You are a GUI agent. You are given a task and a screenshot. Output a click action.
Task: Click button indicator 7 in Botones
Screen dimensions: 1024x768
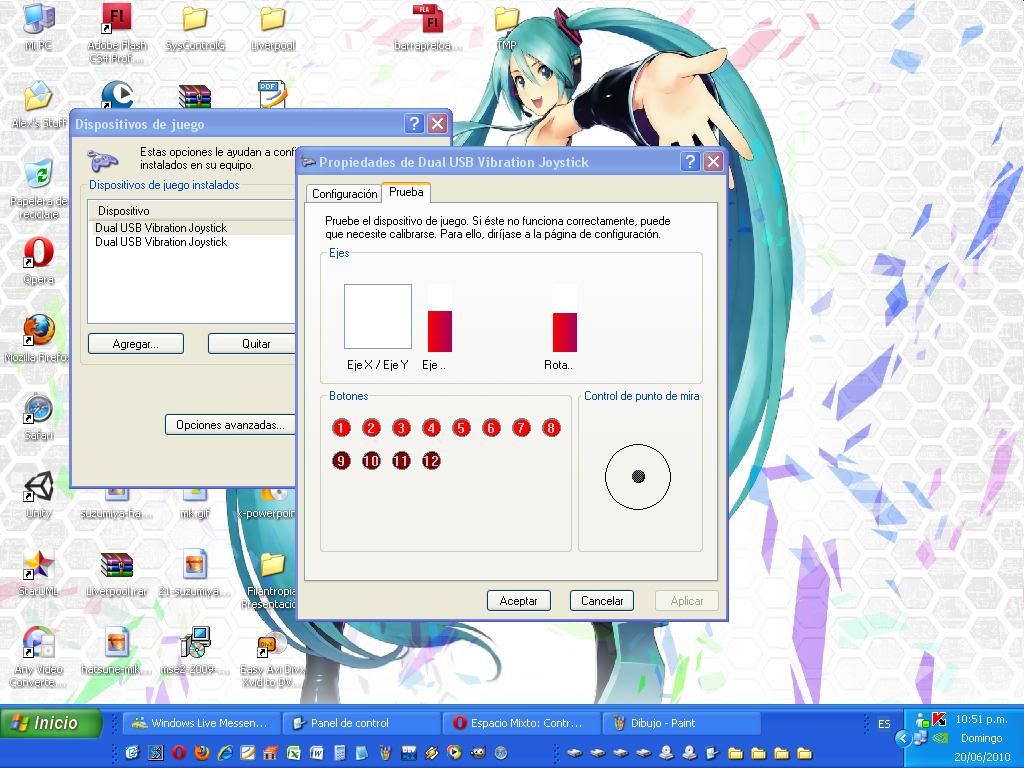click(521, 428)
